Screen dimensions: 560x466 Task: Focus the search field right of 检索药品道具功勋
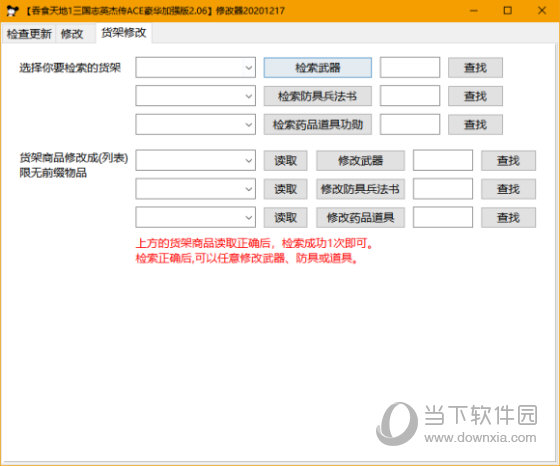410,124
